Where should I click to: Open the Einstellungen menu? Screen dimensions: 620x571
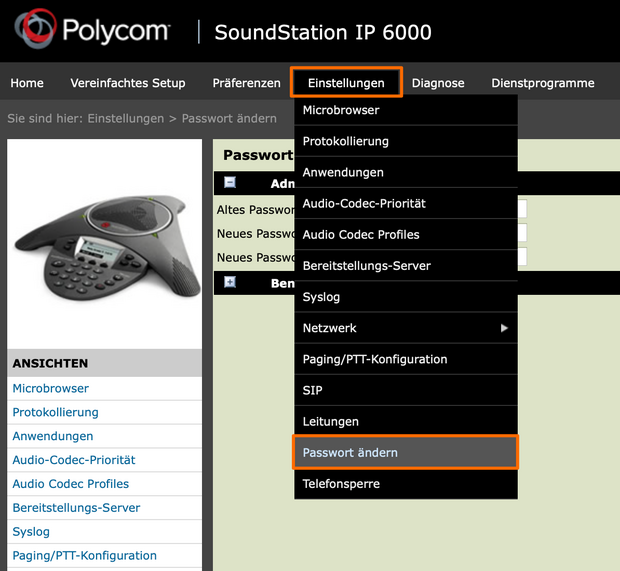coord(346,83)
